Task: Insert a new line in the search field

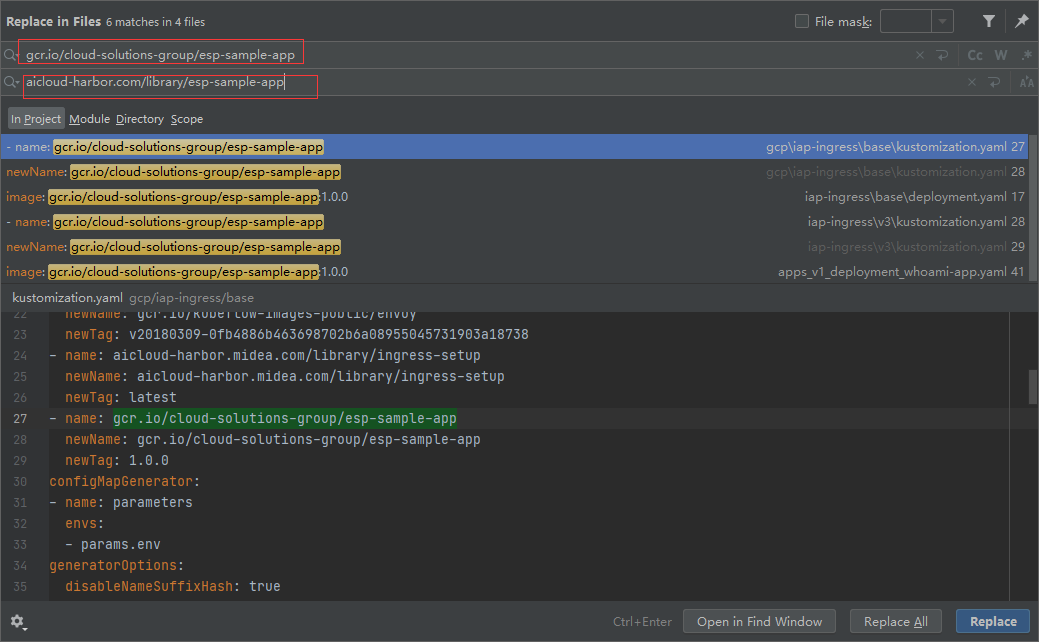Action: coord(942,55)
